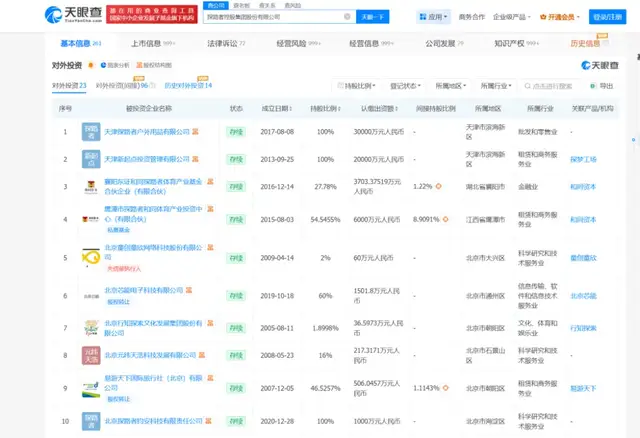Click the equity icon after 北京芯能电子科技有限公司

click(x=189, y=290)
